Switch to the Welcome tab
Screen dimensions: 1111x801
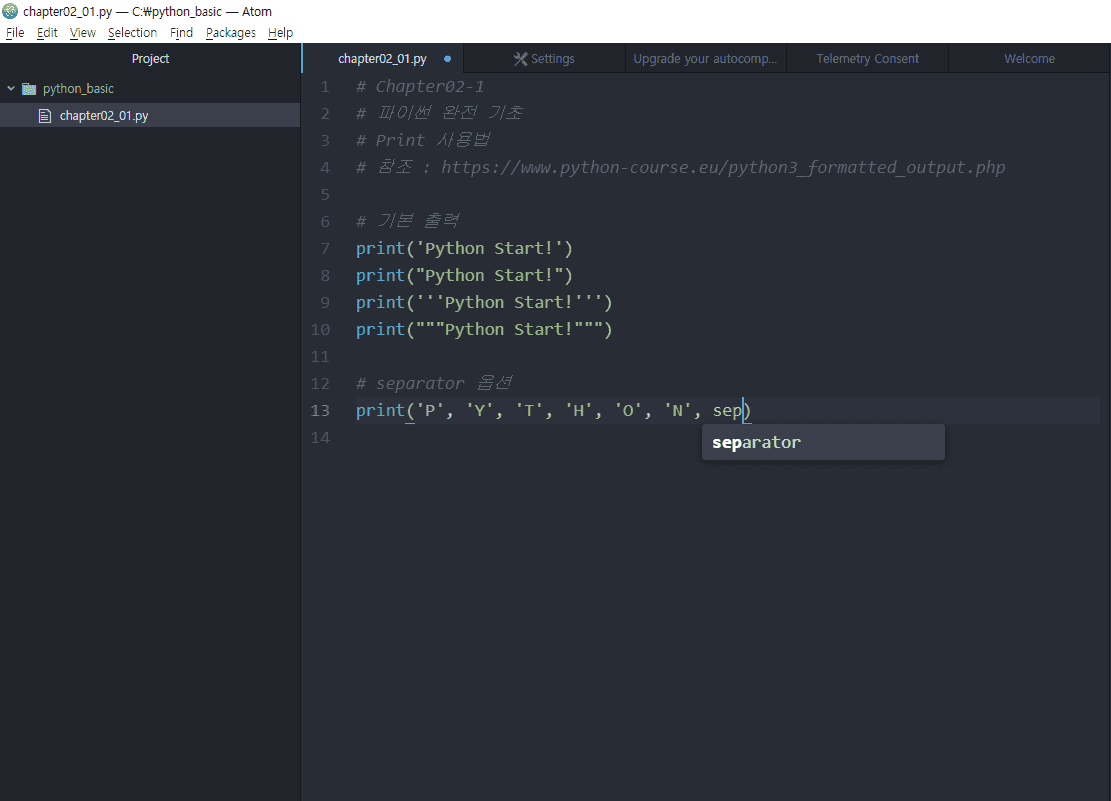1029,59
